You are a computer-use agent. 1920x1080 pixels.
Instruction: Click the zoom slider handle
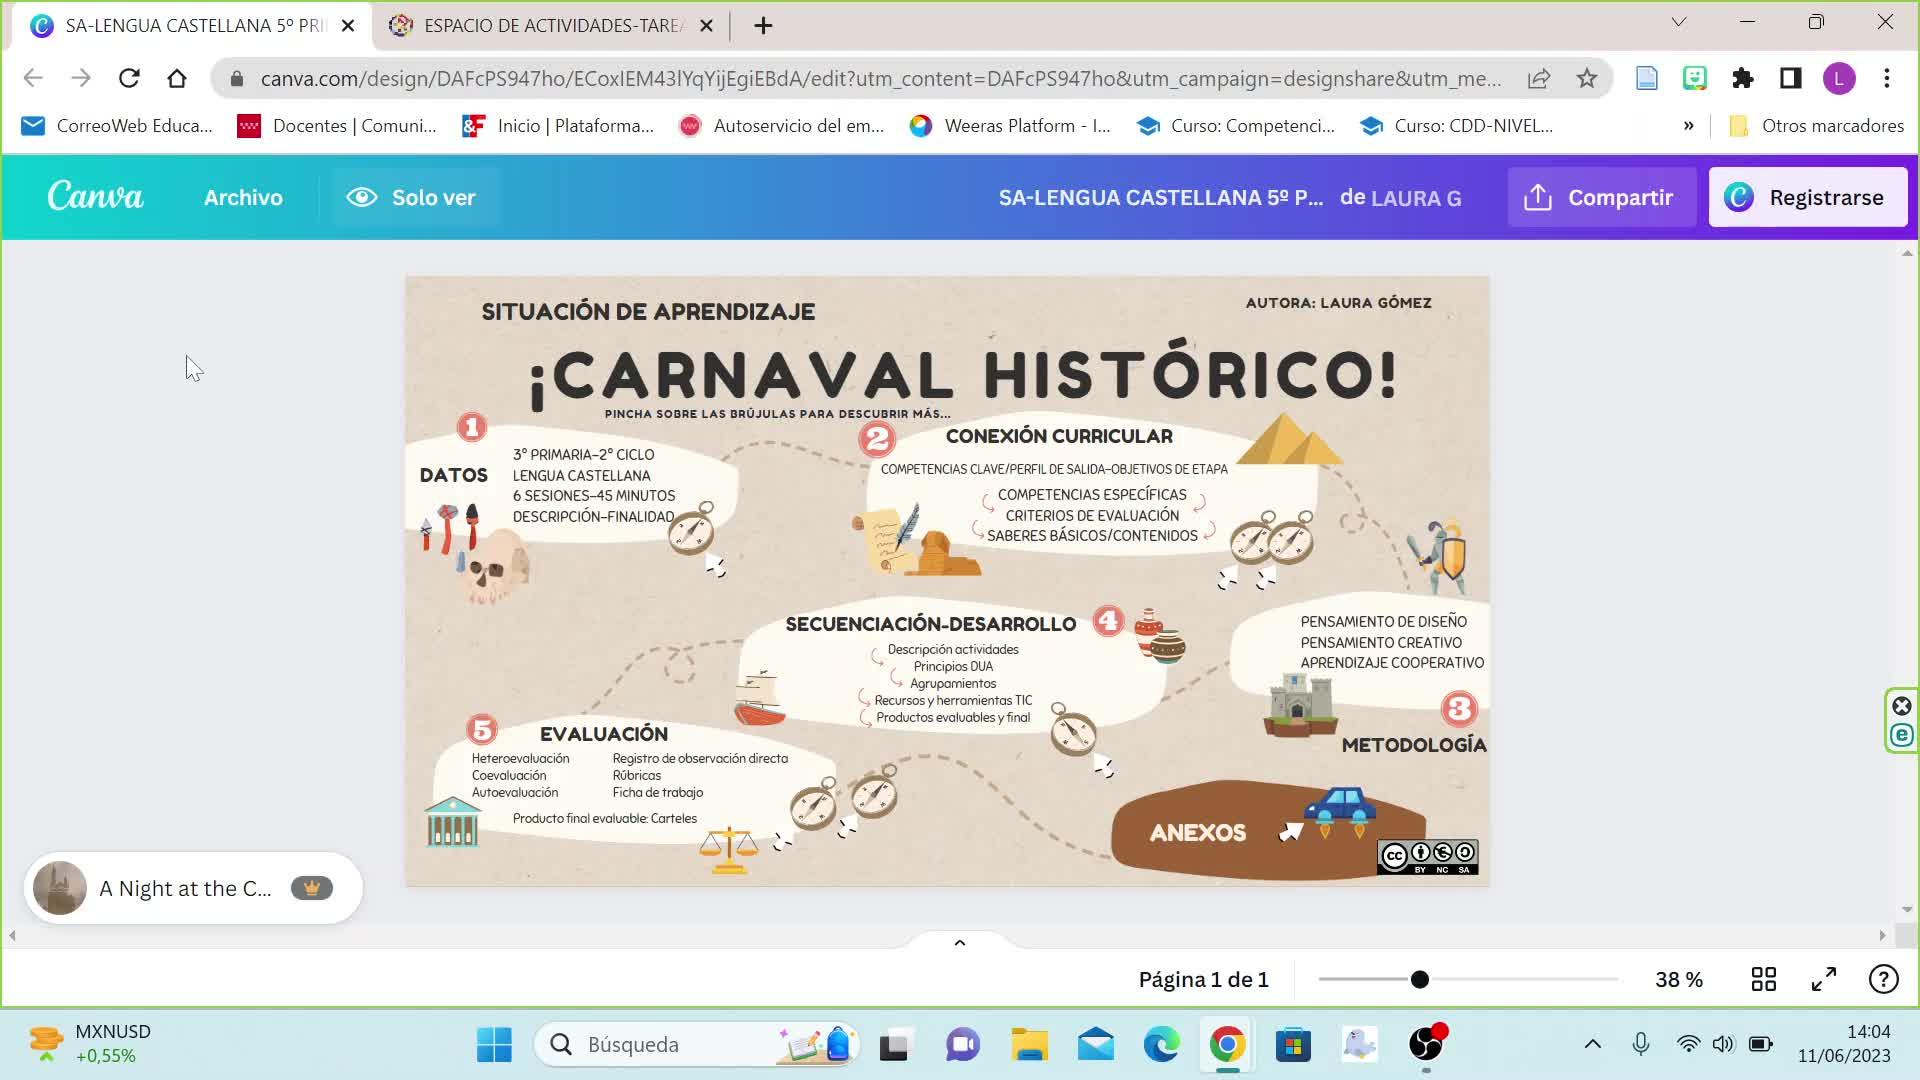[1419, 979]
